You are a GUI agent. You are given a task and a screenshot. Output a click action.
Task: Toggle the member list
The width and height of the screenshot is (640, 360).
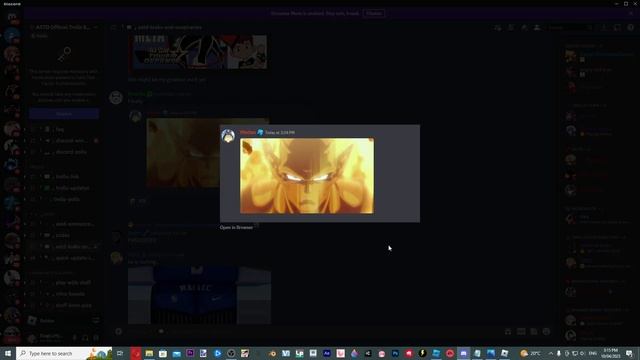537,27
